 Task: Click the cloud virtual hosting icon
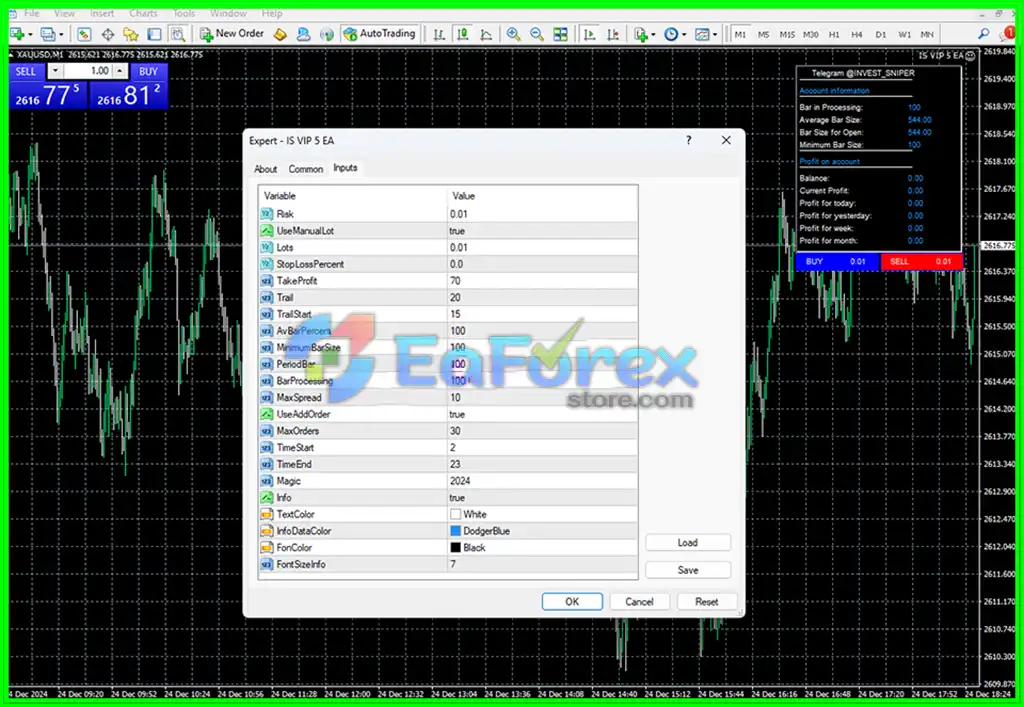[304, 34]
